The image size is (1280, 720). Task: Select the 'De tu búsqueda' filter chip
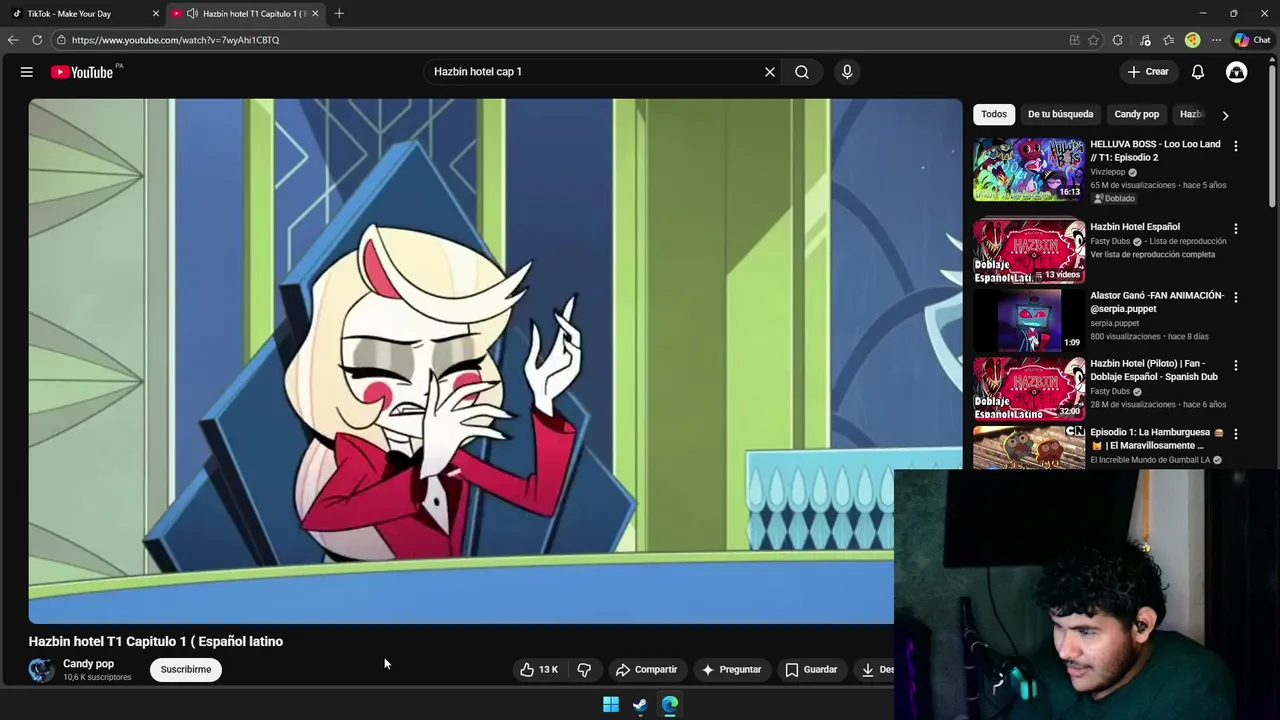click(1060, 114)
